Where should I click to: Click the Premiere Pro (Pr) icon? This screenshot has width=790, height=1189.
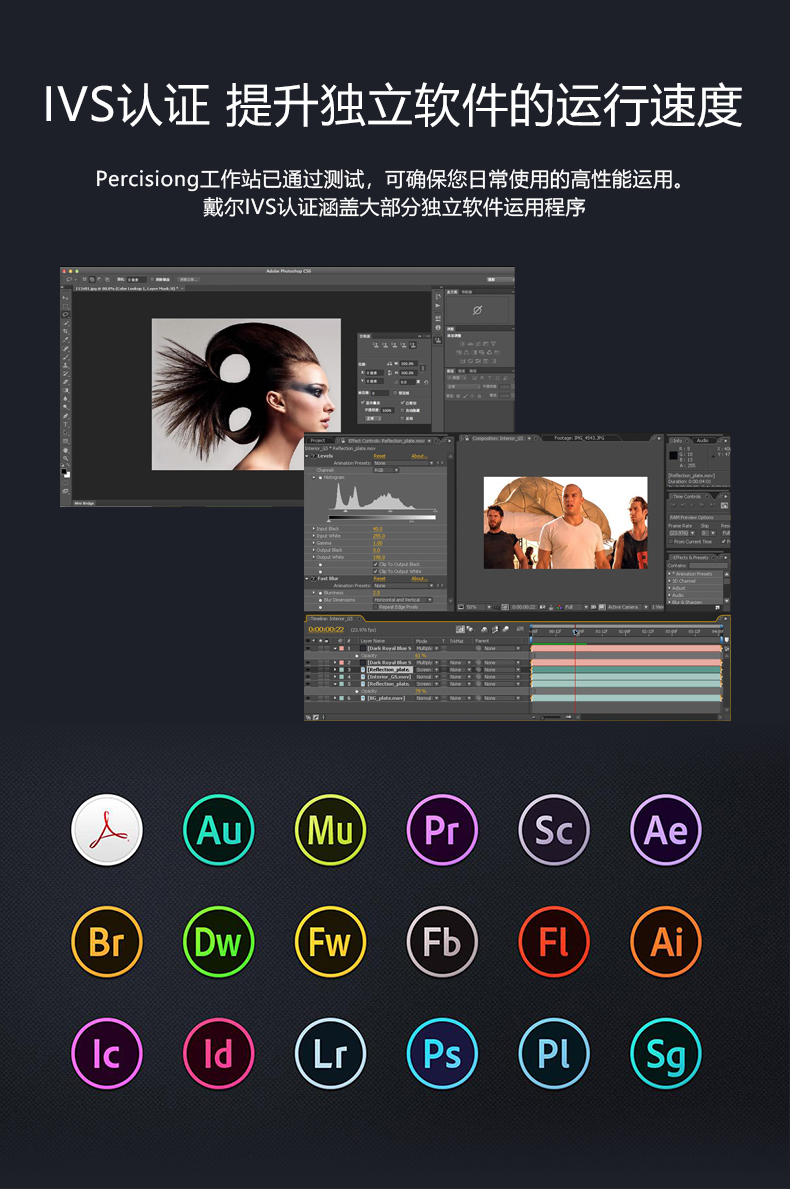click(442, 830)
